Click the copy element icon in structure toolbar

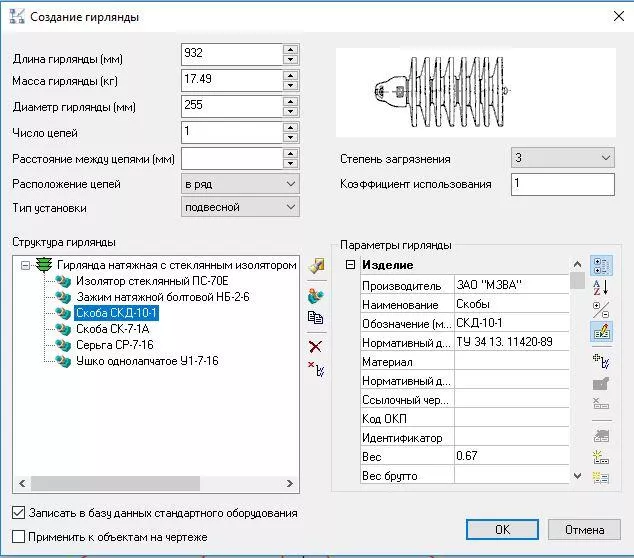coord(316,317)
